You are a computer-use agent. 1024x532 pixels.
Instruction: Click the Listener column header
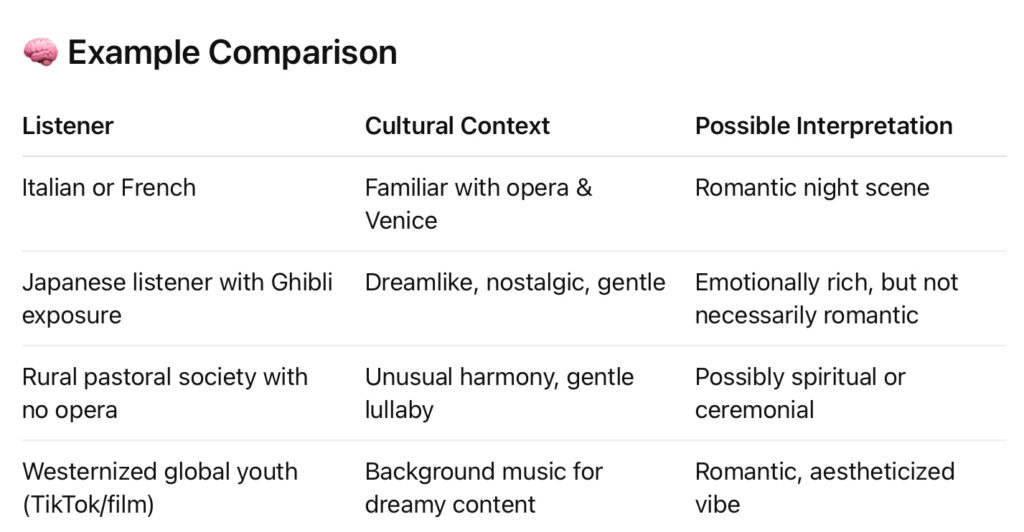[x=68, y=126]
